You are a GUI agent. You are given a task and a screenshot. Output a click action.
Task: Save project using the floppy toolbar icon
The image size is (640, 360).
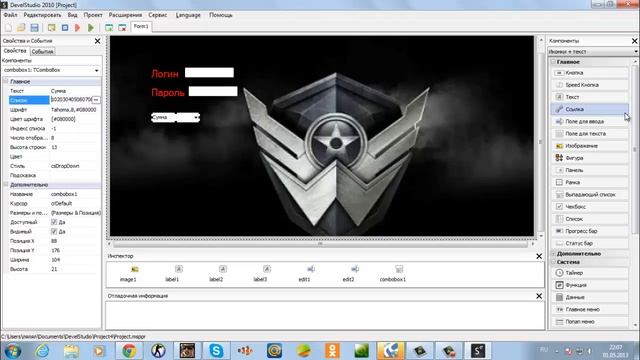[x=34, y=28]
